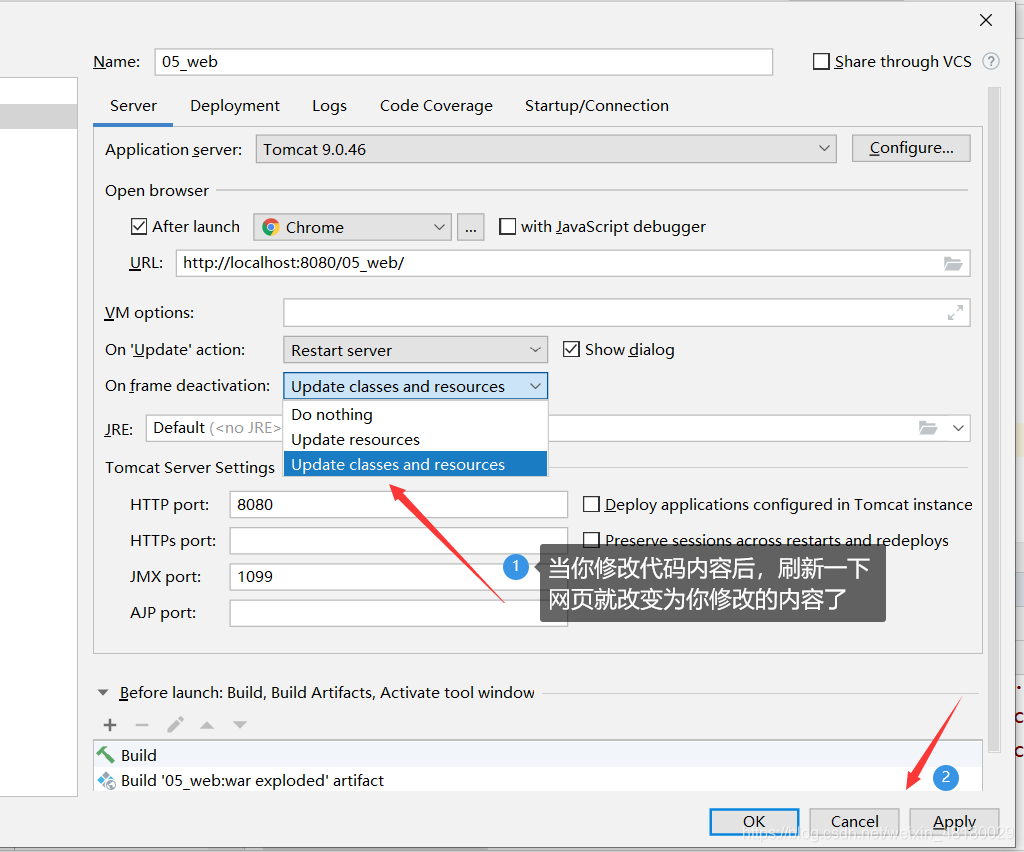Click the browser ellipsis button
The image size is (1024, 852).
tap(471, 227)
